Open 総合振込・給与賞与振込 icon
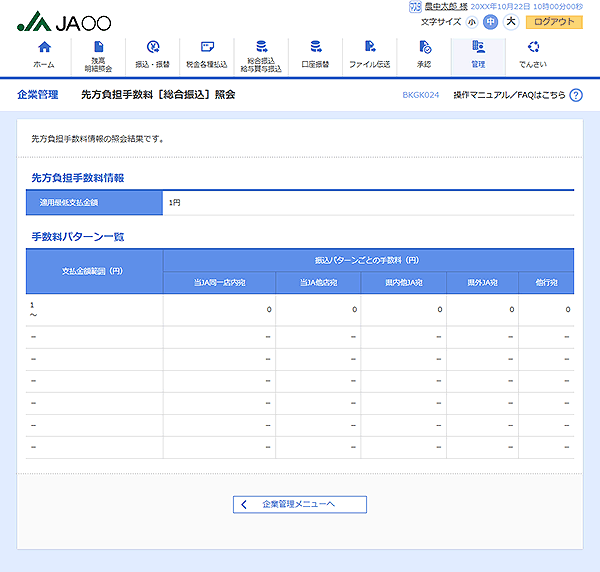The height and width of the screenshot is (572, 600). point(261,47)
